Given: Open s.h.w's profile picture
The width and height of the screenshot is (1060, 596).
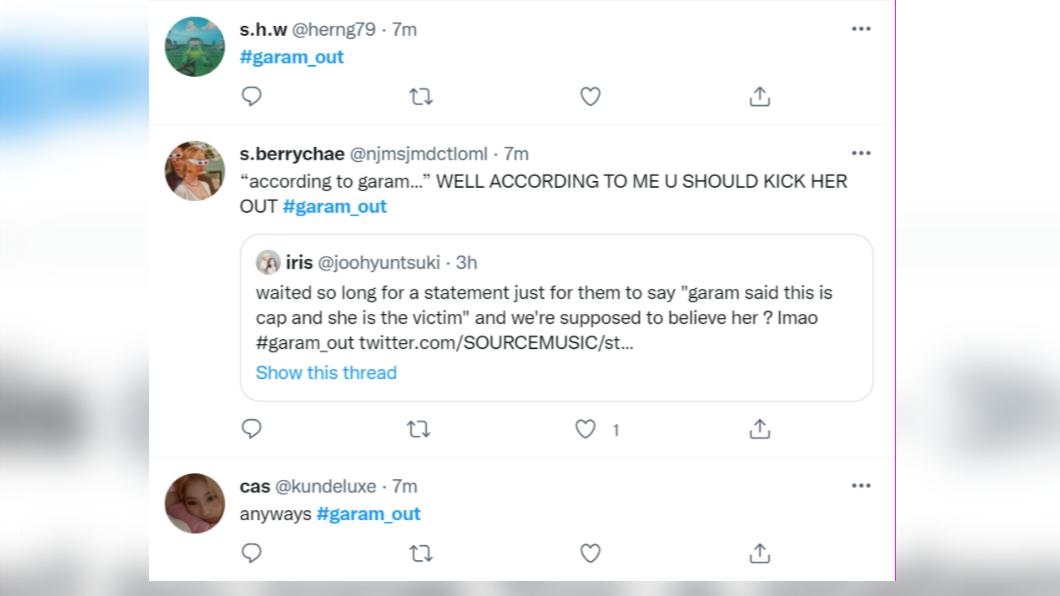Looking at the screenshot, I should tap(195, 47).
